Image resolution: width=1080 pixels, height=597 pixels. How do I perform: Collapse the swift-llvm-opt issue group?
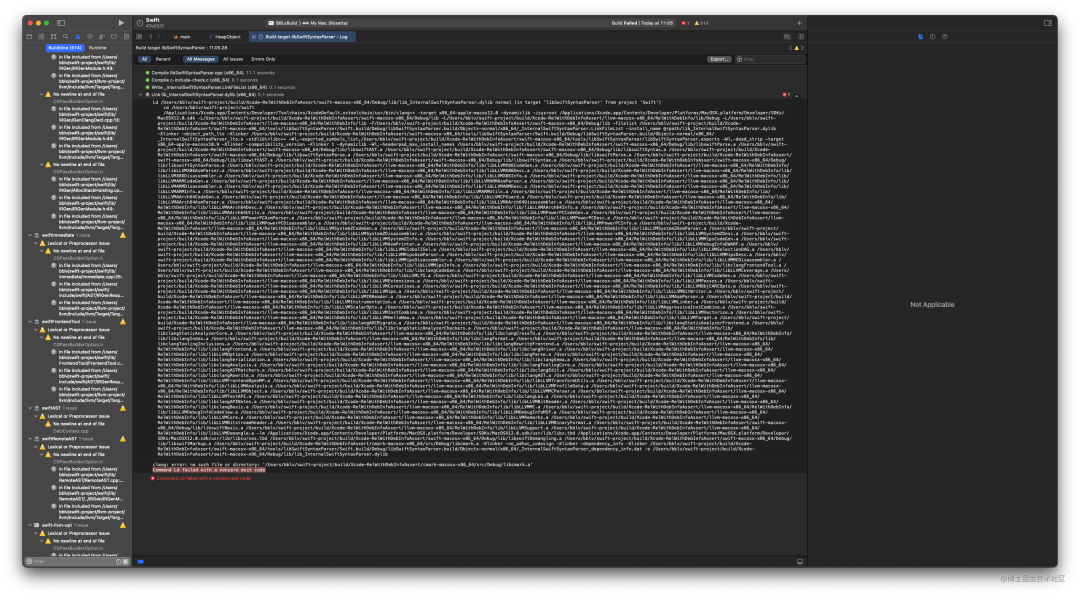pos(30,525)
